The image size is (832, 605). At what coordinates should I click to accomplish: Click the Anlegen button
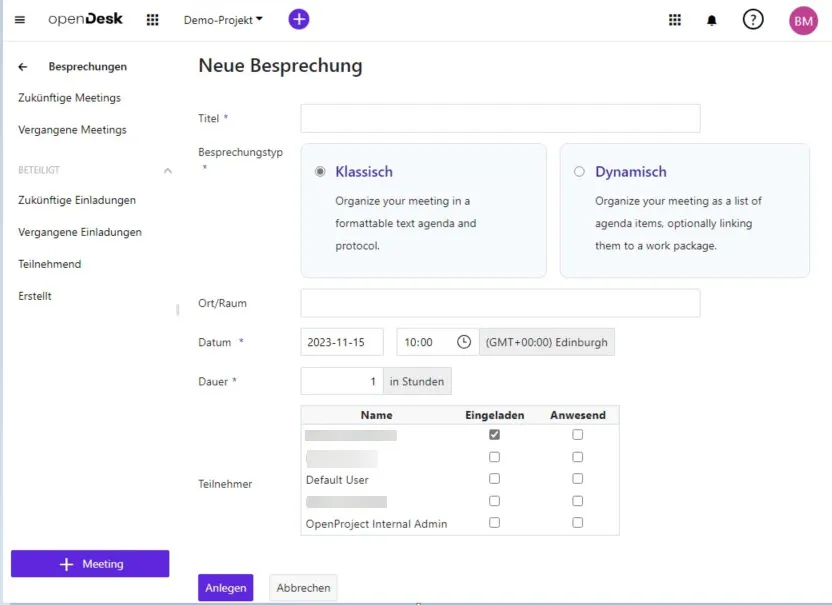tap(225, 588)
